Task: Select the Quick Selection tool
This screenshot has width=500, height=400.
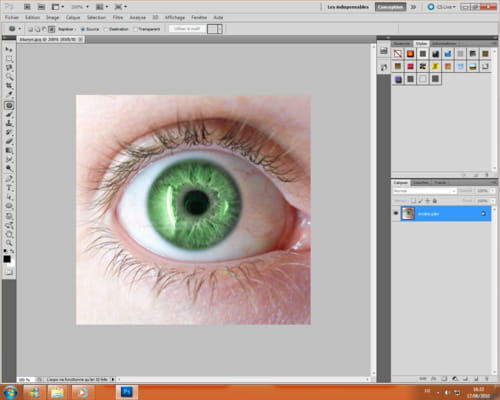Action: pos(9,77)
